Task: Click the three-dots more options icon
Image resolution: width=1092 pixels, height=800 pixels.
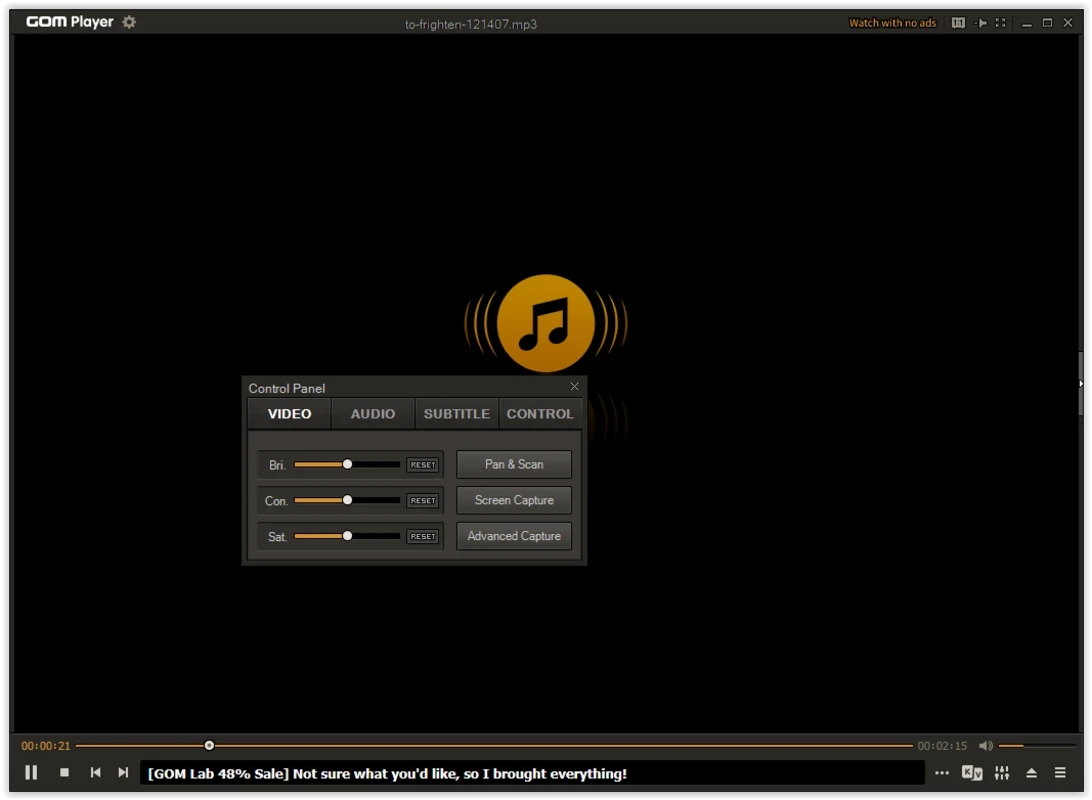Action: pyautogui.click(x=942, y=772)
